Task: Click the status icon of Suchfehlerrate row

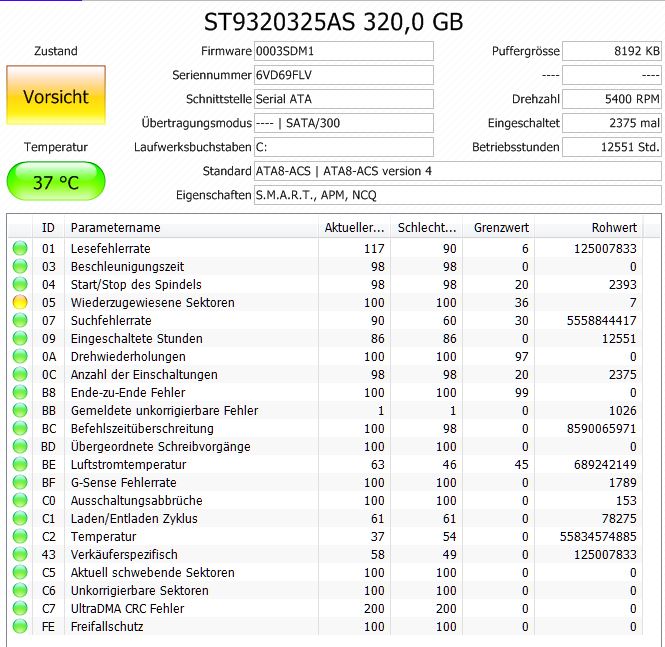Action: pos(20,321)
